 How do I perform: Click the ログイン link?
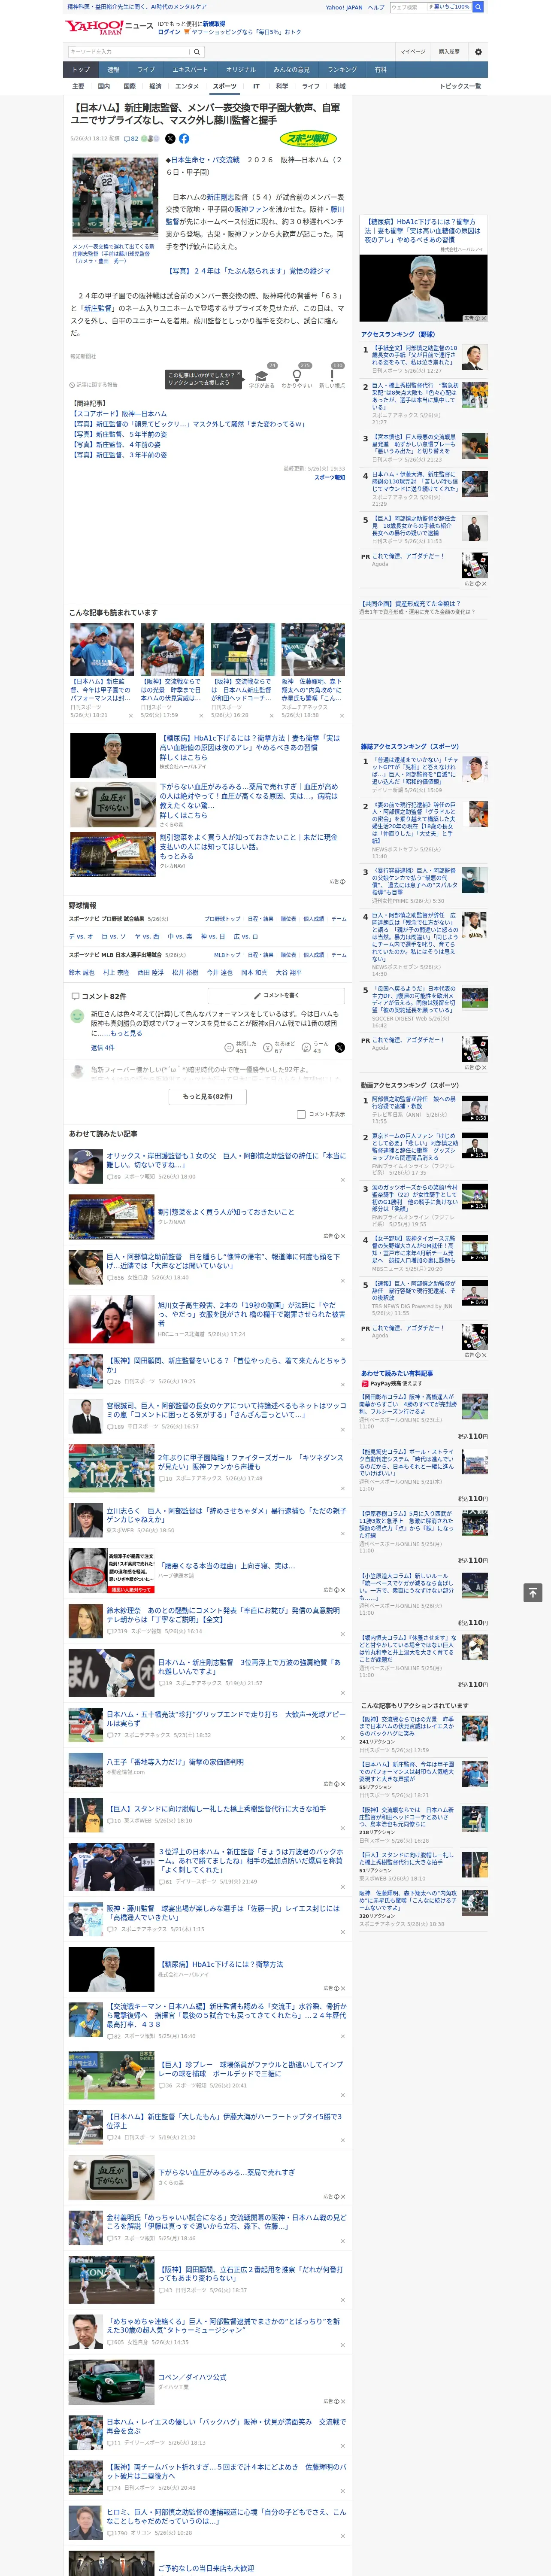click(169, 32)
